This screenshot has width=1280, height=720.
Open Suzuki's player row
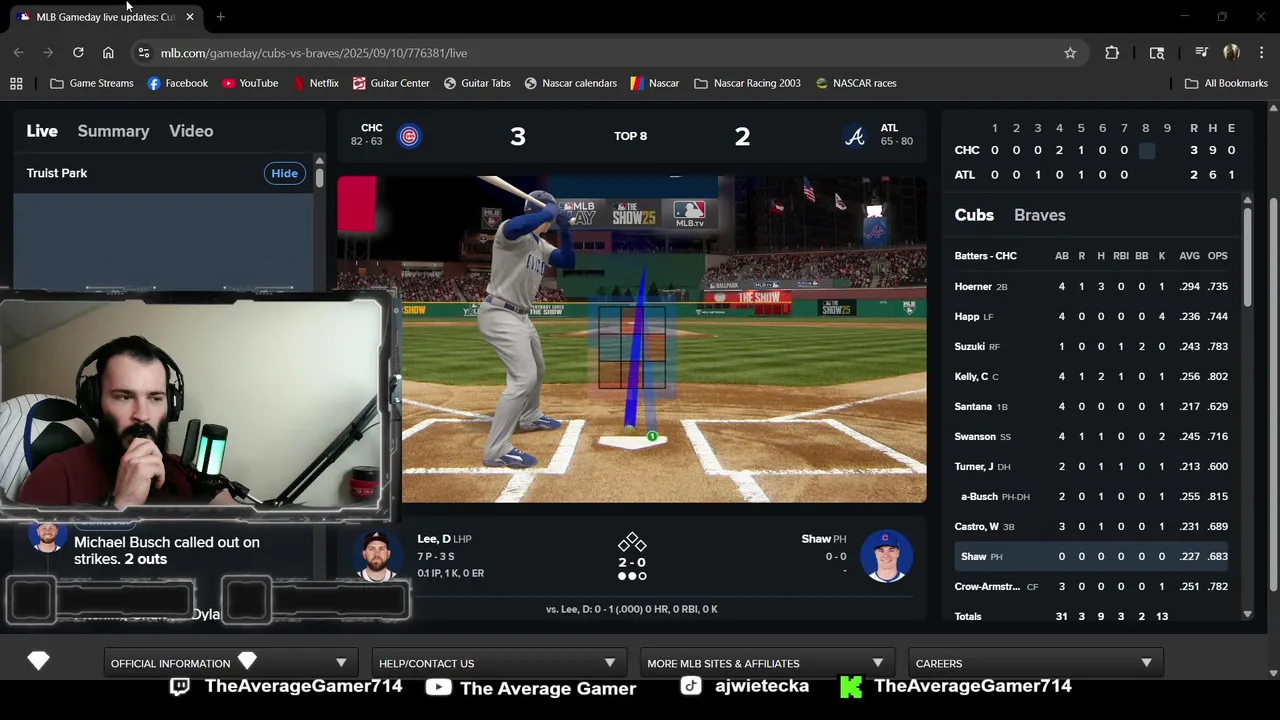click(1091, 346)
